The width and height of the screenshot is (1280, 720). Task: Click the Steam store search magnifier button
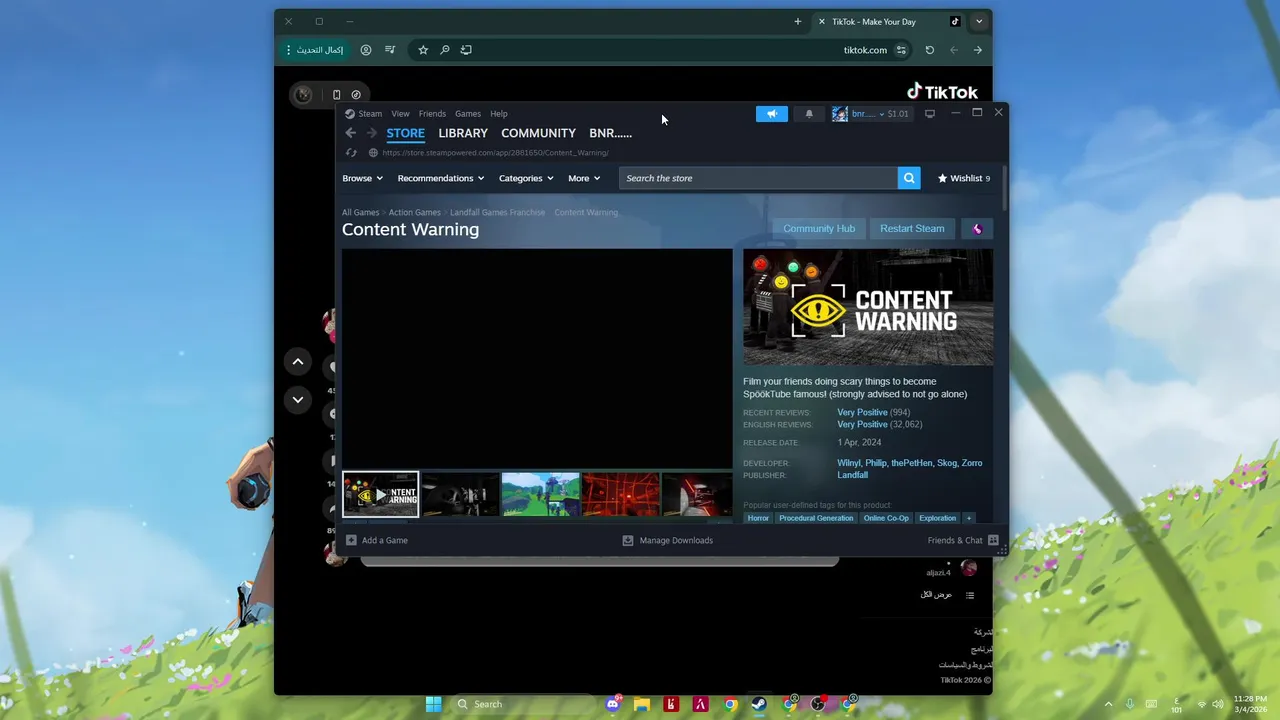[909, 178]
